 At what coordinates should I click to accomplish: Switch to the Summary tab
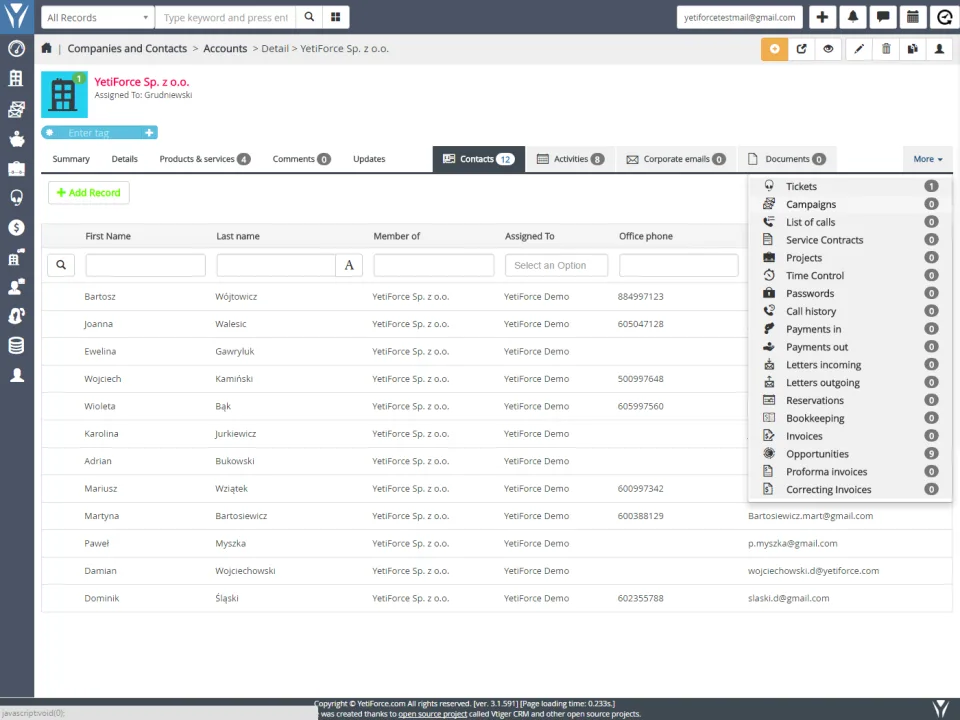[71, 159]
